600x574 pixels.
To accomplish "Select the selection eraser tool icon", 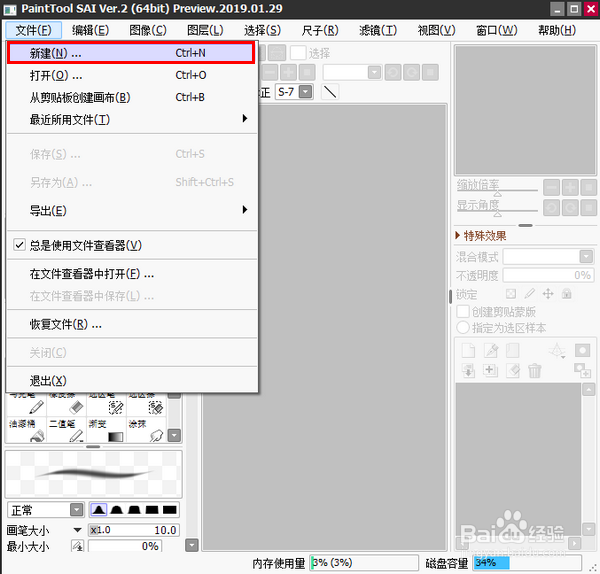I will pos(156,407).
